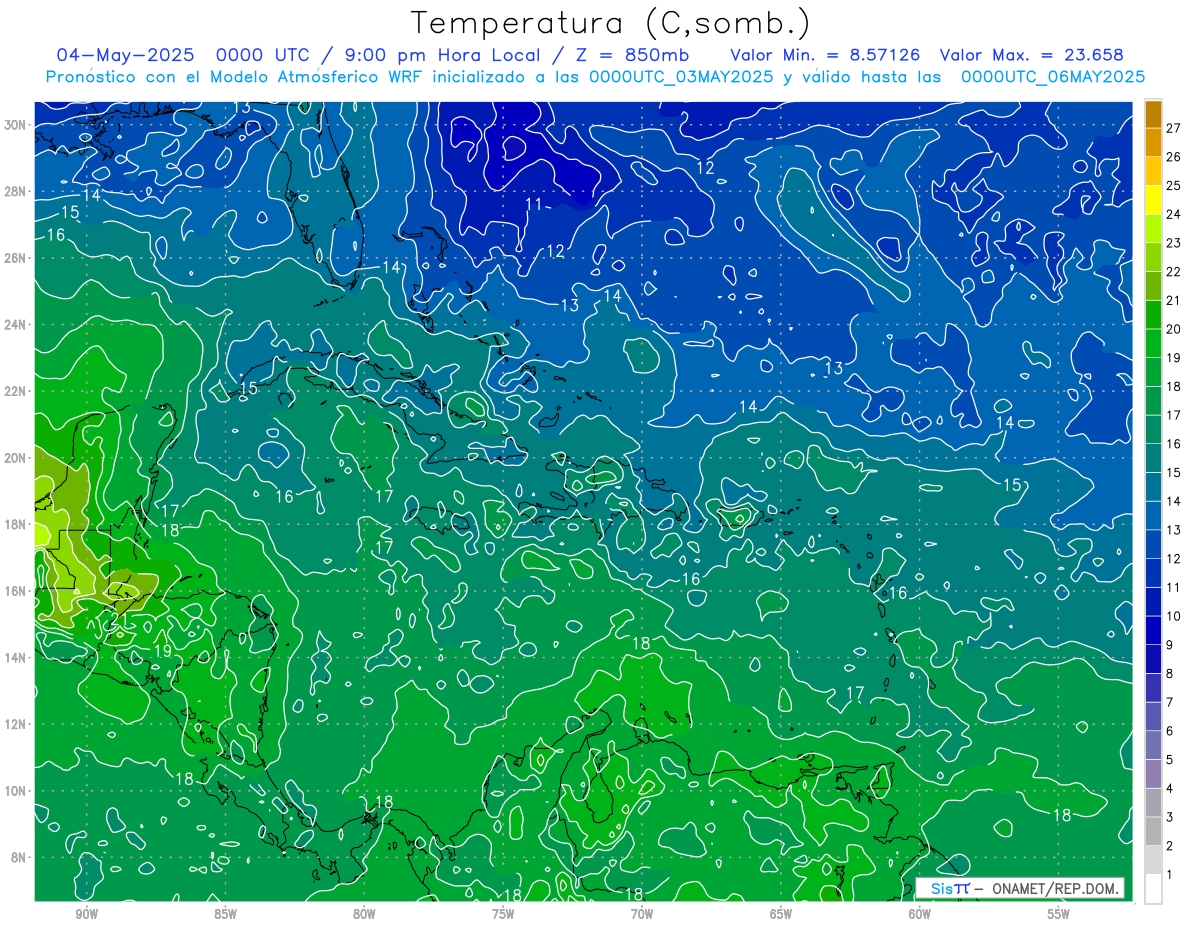
Task: Select the forecast date "04-May-2025"
Action: (126, 55)
